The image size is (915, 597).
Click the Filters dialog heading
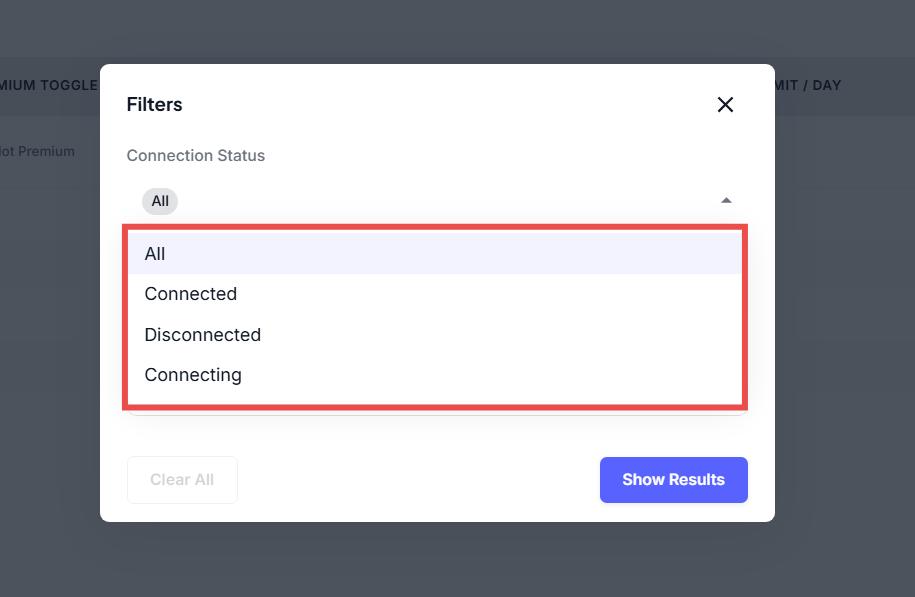click(154, 105)
